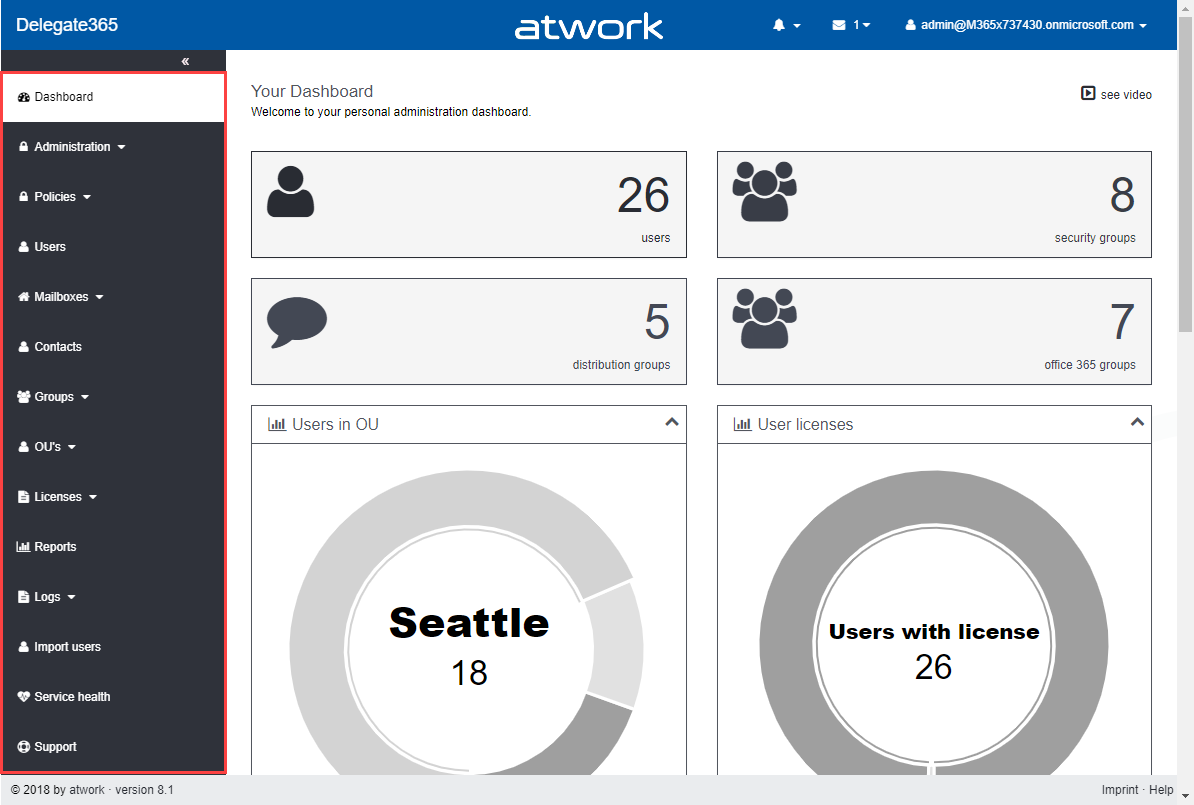1194x805 pixels.
Task: Expand the OU's menu arrow
Action: [72, 447]
